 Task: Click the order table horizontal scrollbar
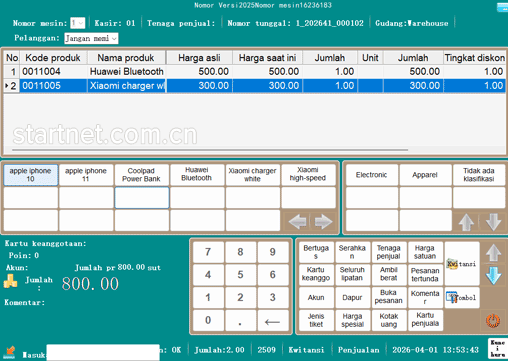[210, 150]
